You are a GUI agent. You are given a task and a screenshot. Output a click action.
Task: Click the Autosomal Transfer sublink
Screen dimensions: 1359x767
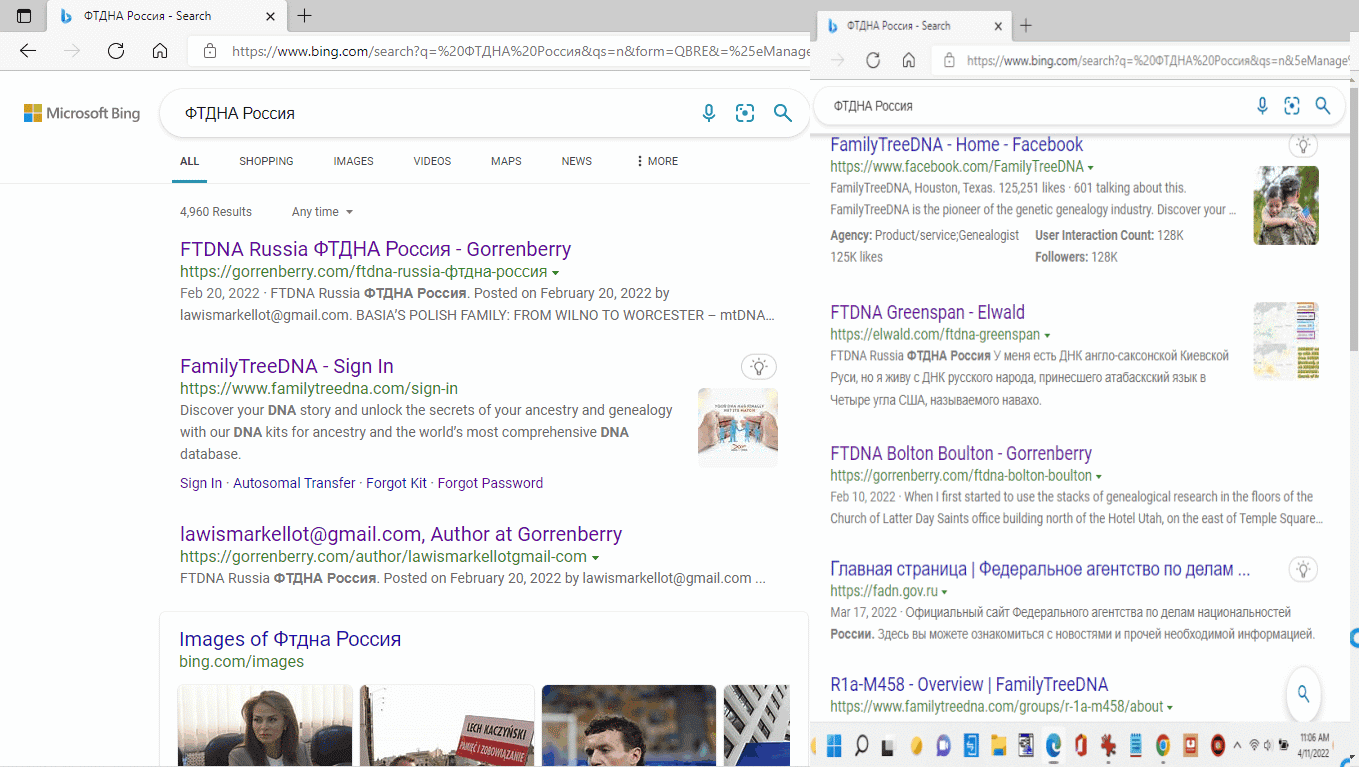294,483
